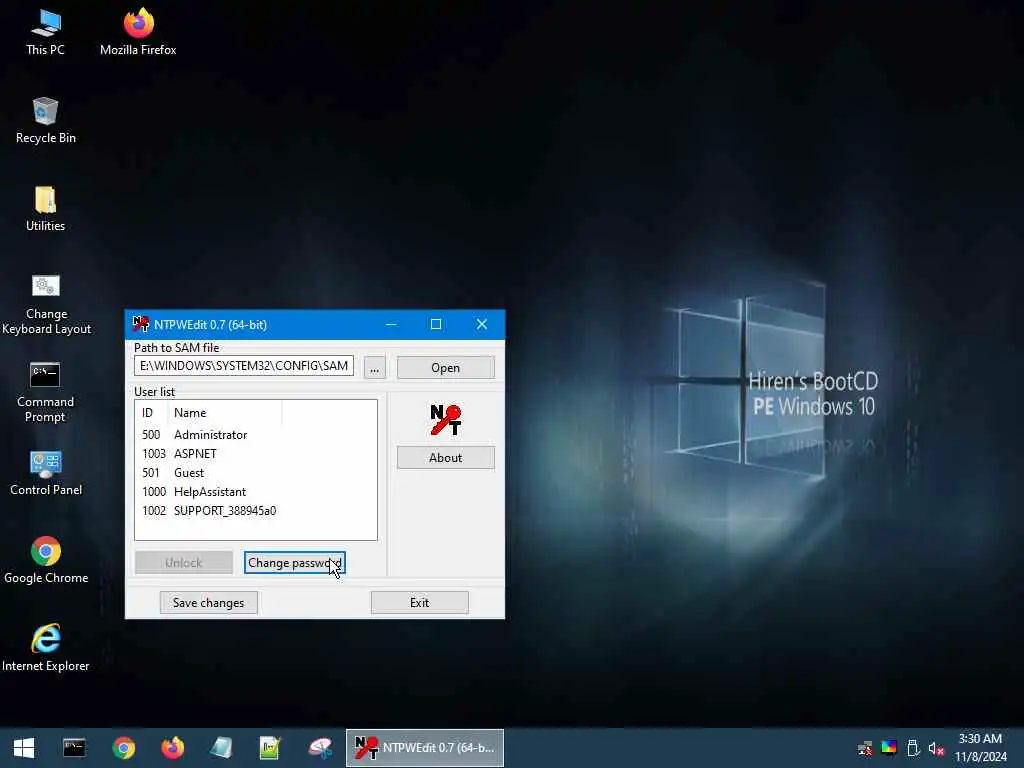Select Command Prompt desktop shortcut
Screen dimensions: 1024x768
(x=45, y=392)
